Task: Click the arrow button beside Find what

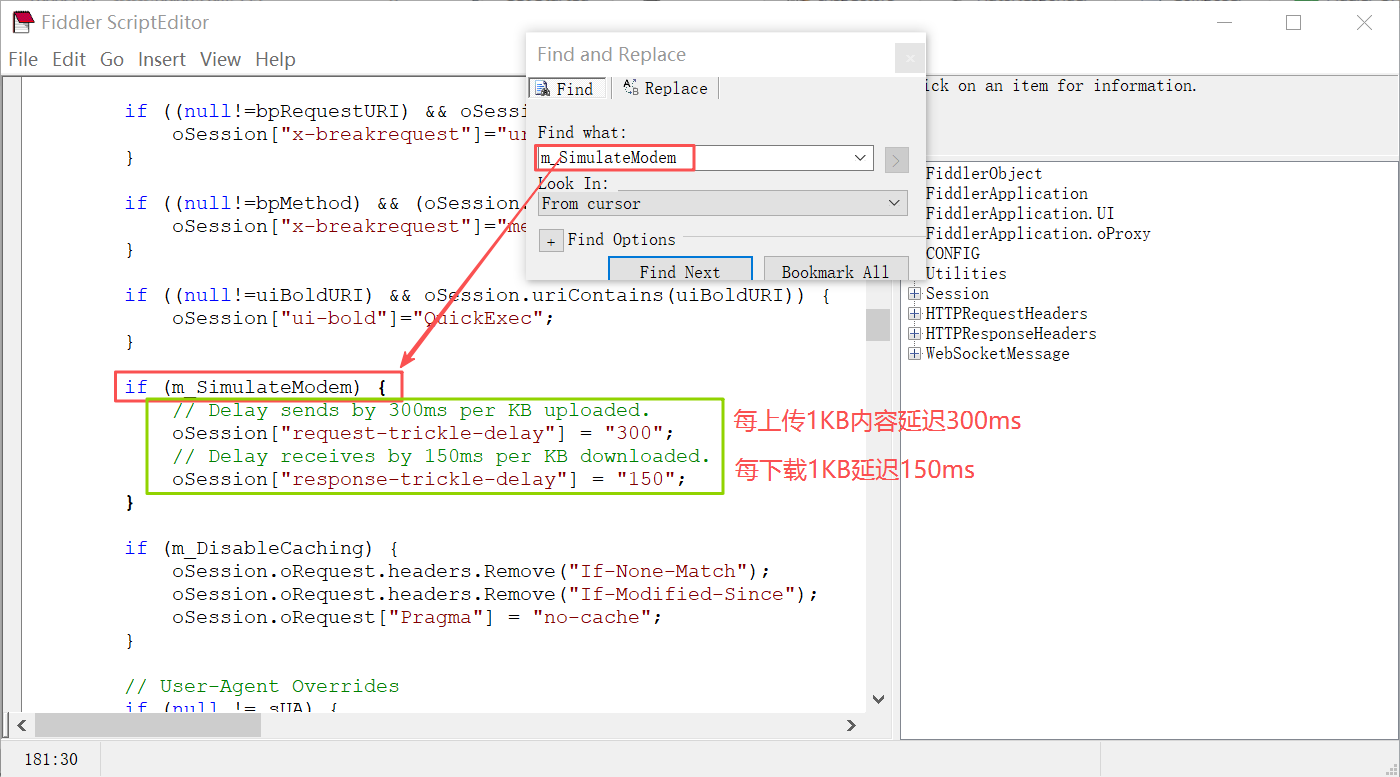Action: click(x=895, y=159)
